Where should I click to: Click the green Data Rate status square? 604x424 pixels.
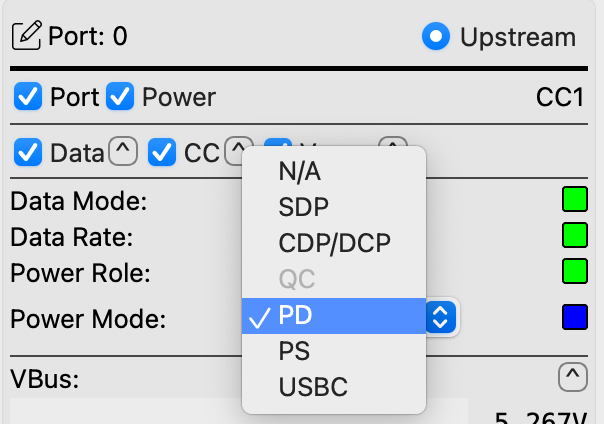pyautogui.click(x=574, y=235)
